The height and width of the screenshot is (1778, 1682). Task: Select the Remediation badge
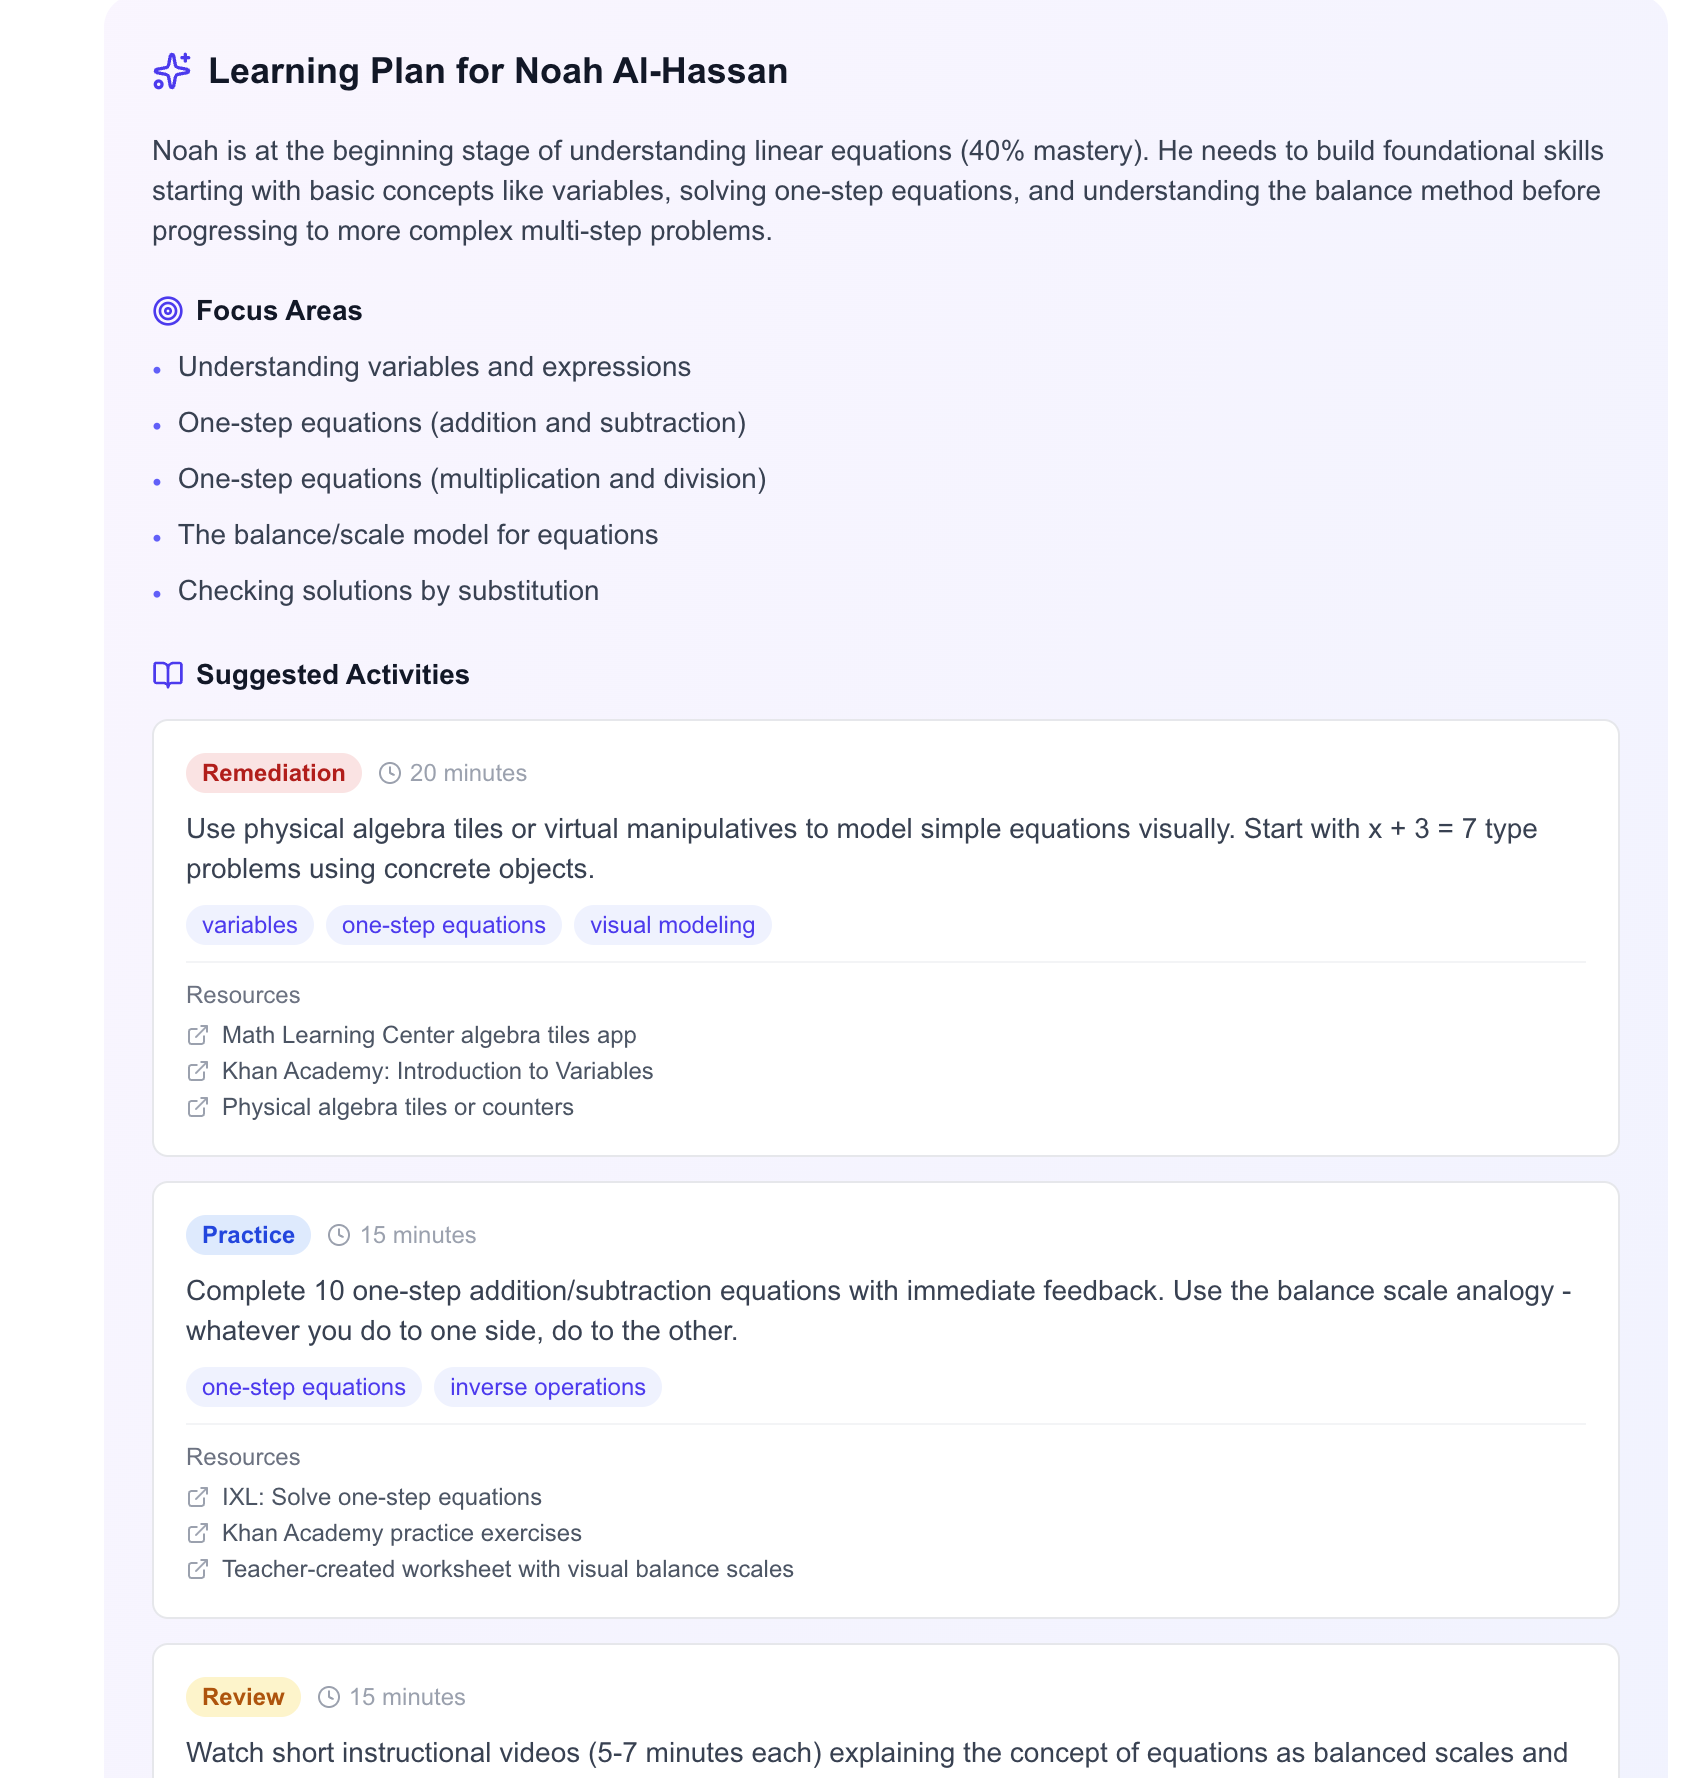click(x=273, y=773)
